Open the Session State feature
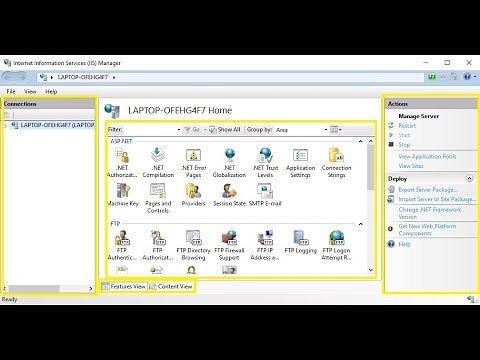 point(229,195)
